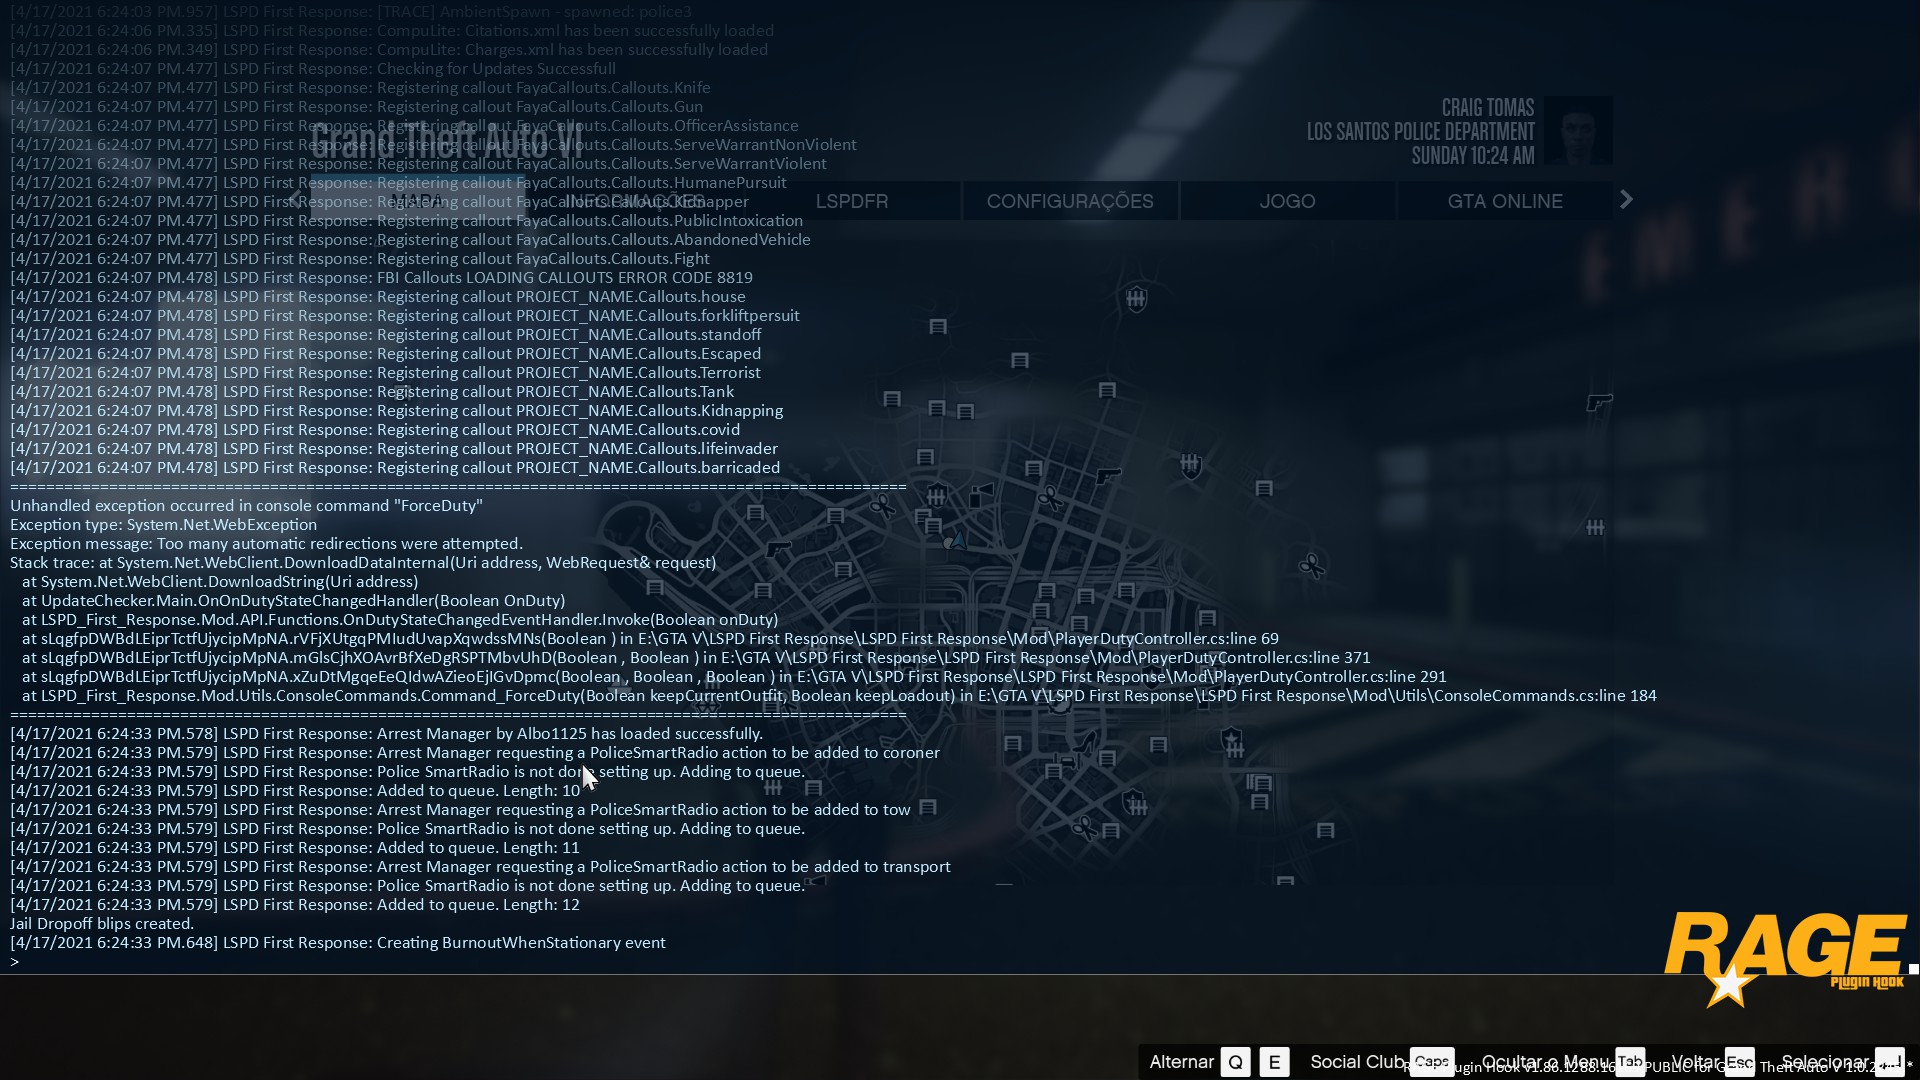Open the LSPDFR tab
Viewport: 1920px width, 1080px height.
[x=851, y=201]
